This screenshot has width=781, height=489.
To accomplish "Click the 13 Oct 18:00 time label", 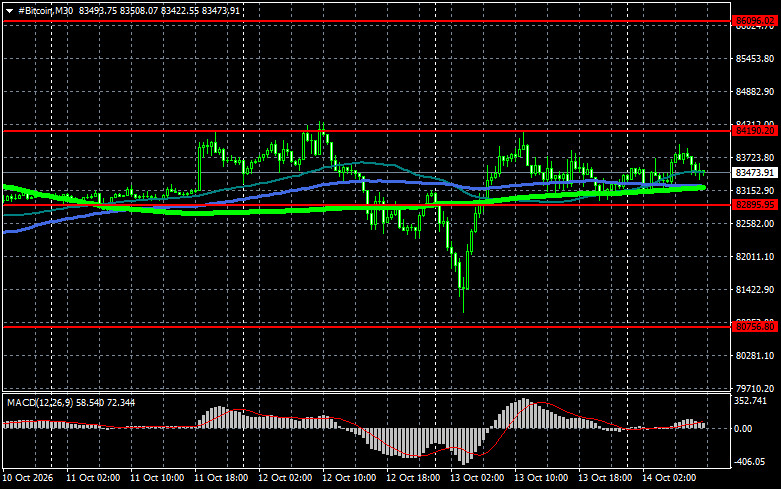I will click(605, 478).
